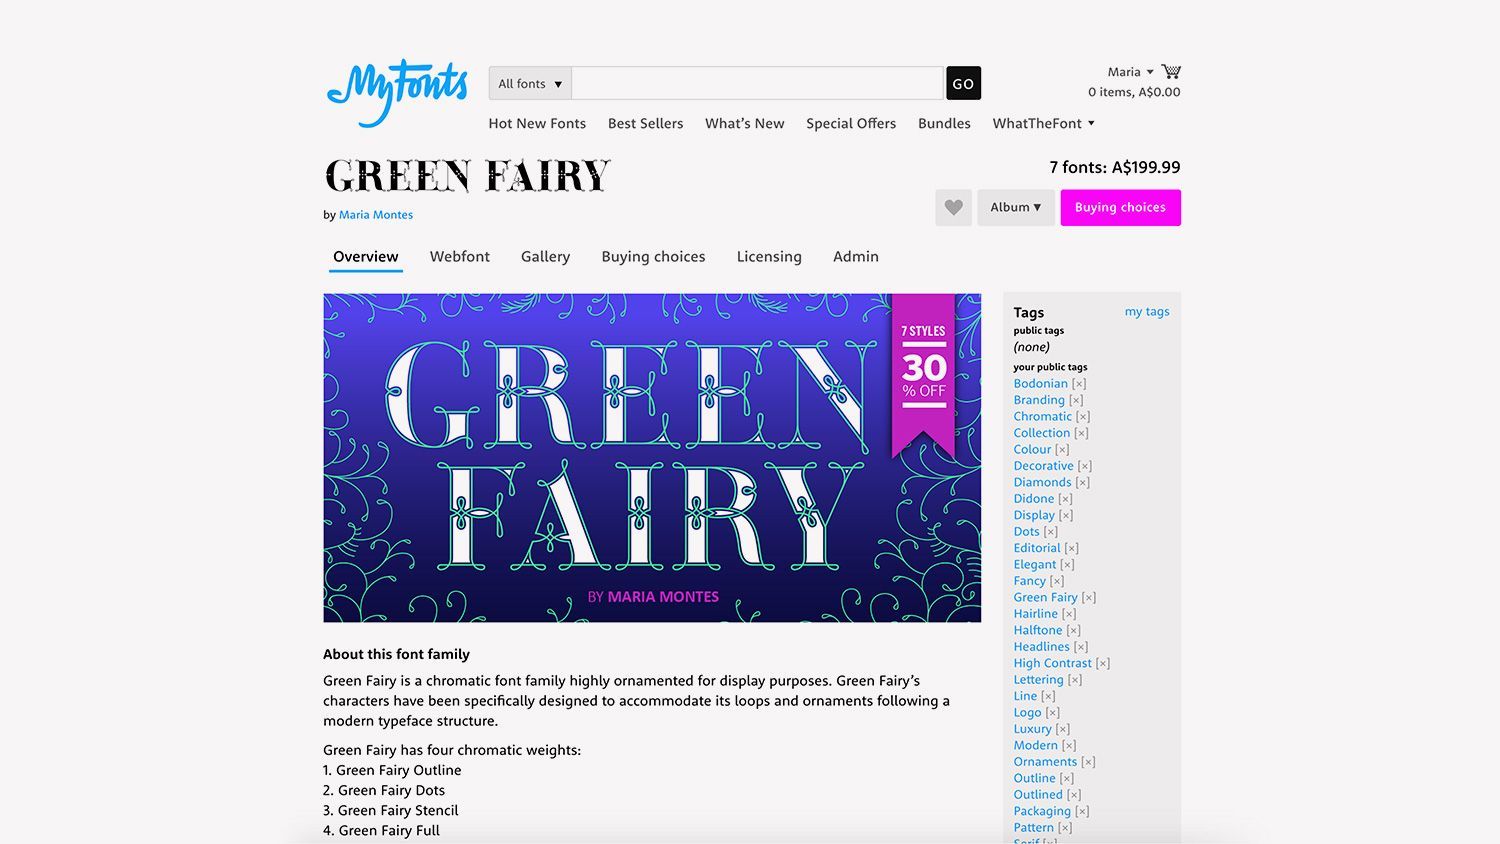Open the Gallery tab
This screenshot has height=844, width=1500.
(x=546, y=257)
